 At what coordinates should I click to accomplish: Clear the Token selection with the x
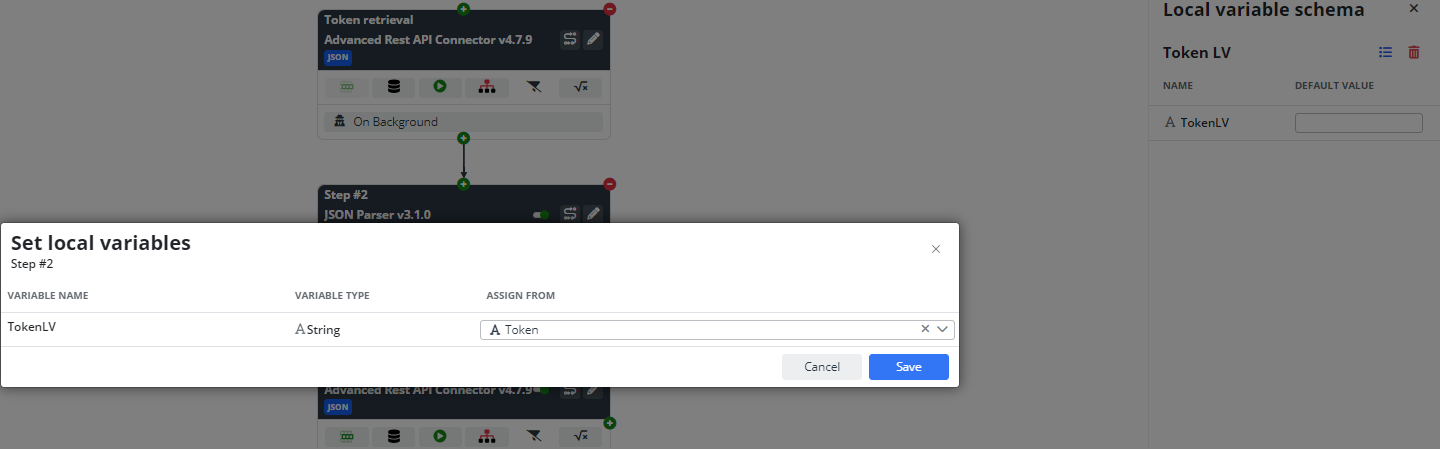925,329
